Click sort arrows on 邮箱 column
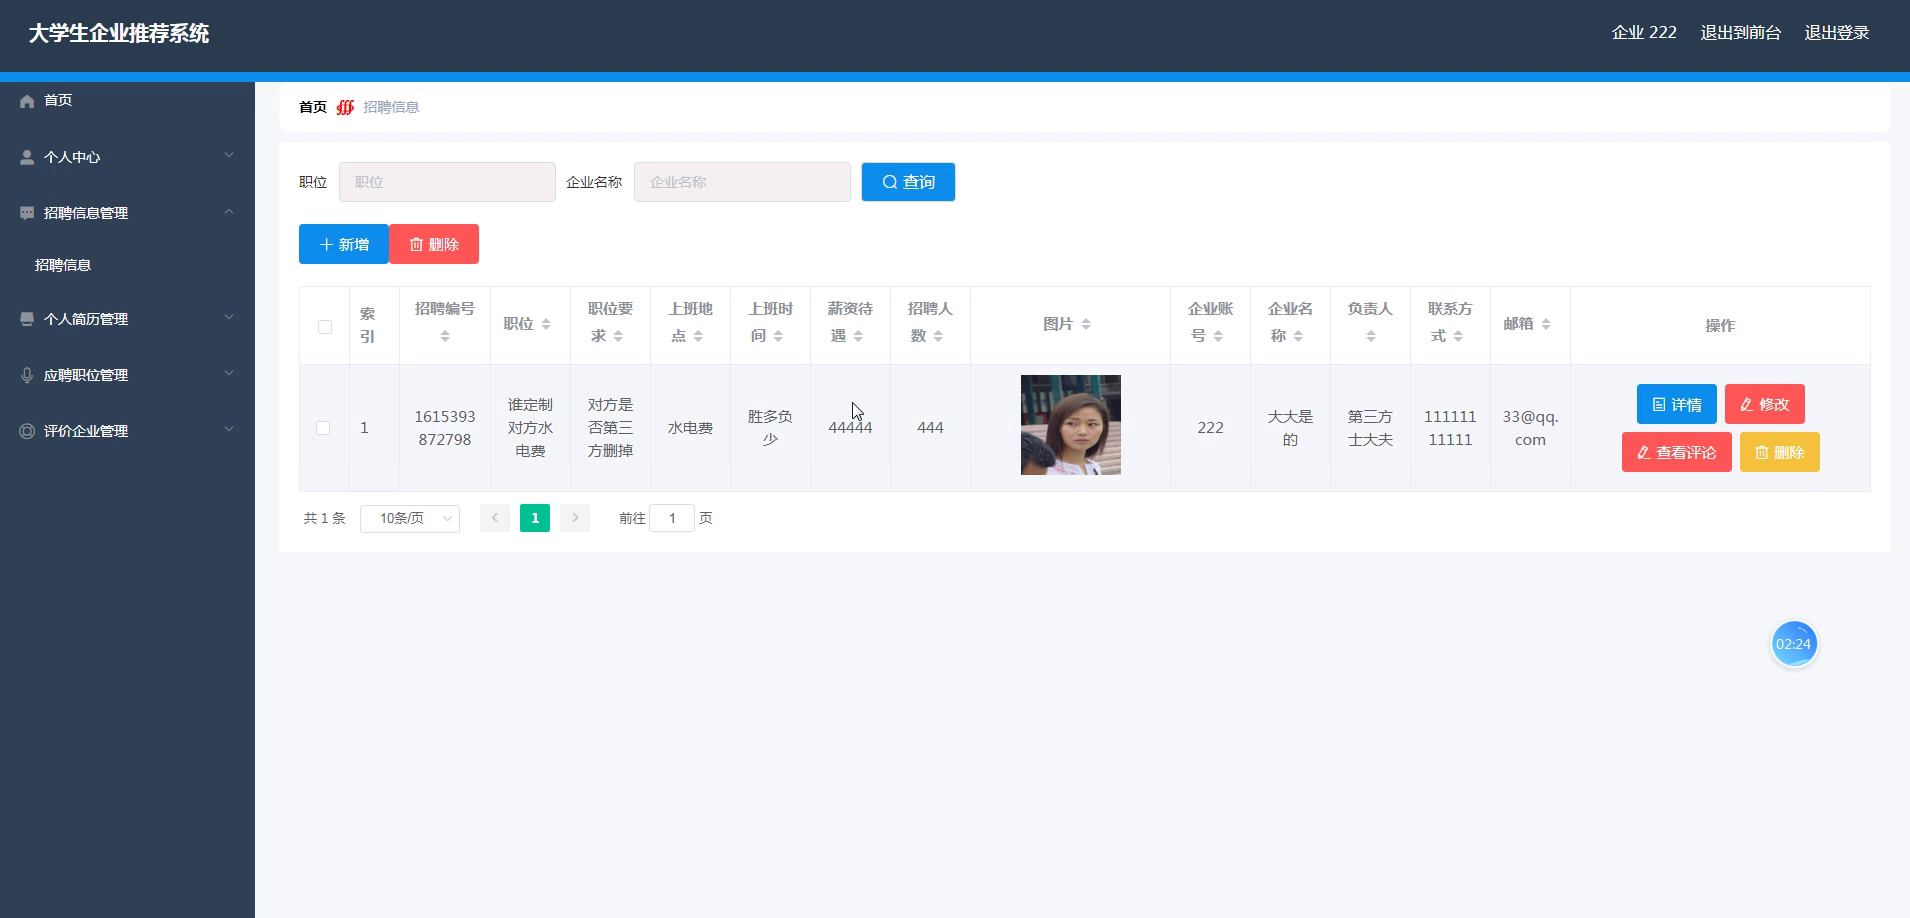1910x918 pixels. (1546, 324)
